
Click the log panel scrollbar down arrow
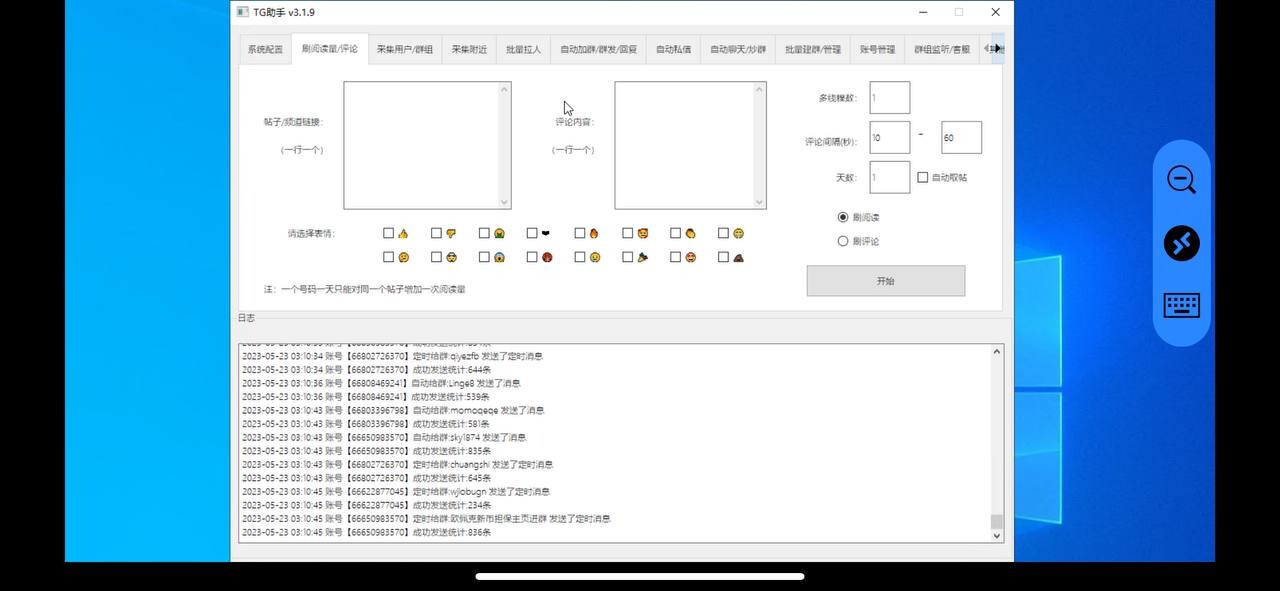click(996, 535)
